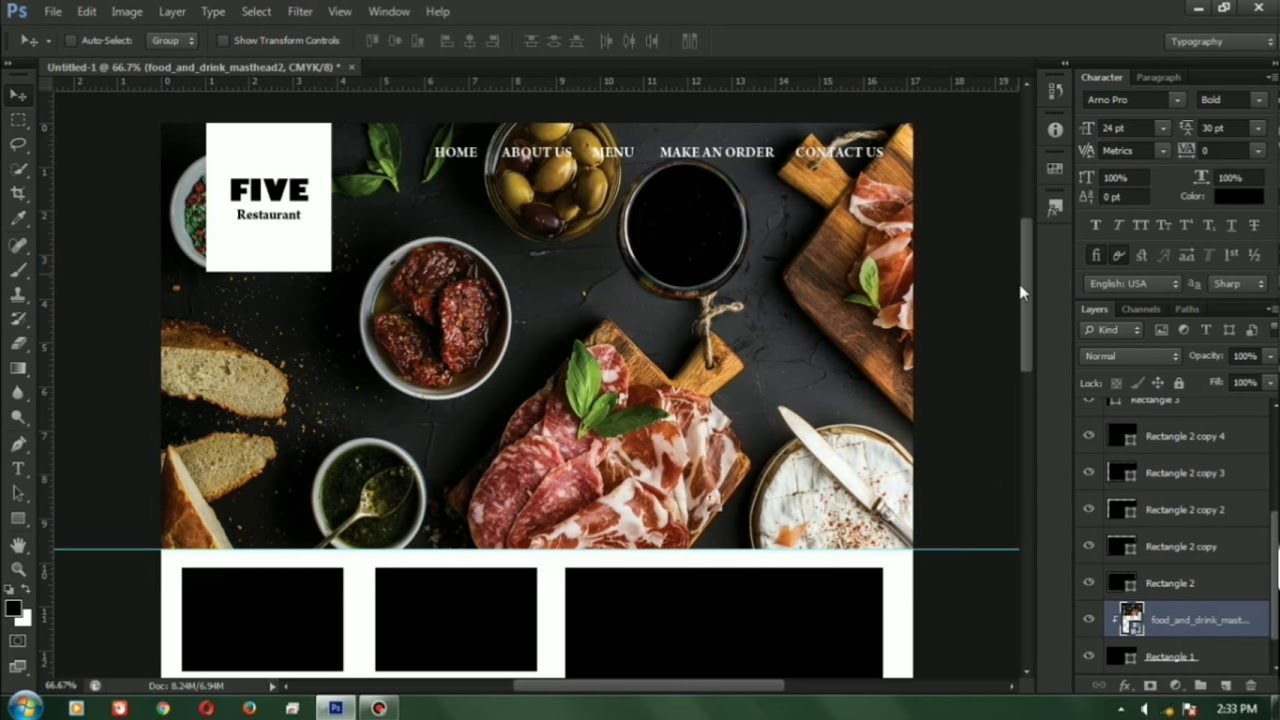This screenshot has height=720, width=1280.
Task: Hide the Rectangle 1 layer
Action: point(1089,656)
